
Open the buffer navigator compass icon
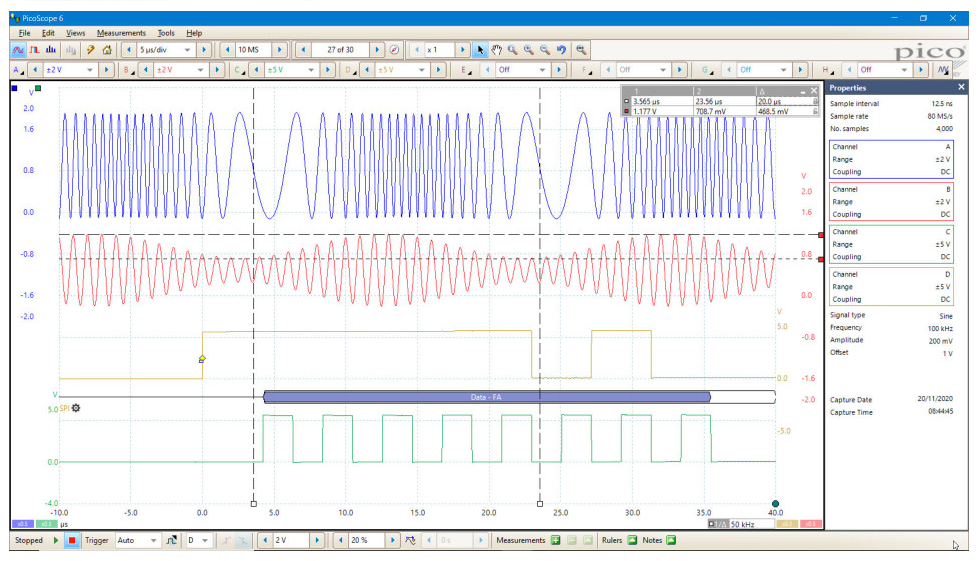click(x=394, y=50)
